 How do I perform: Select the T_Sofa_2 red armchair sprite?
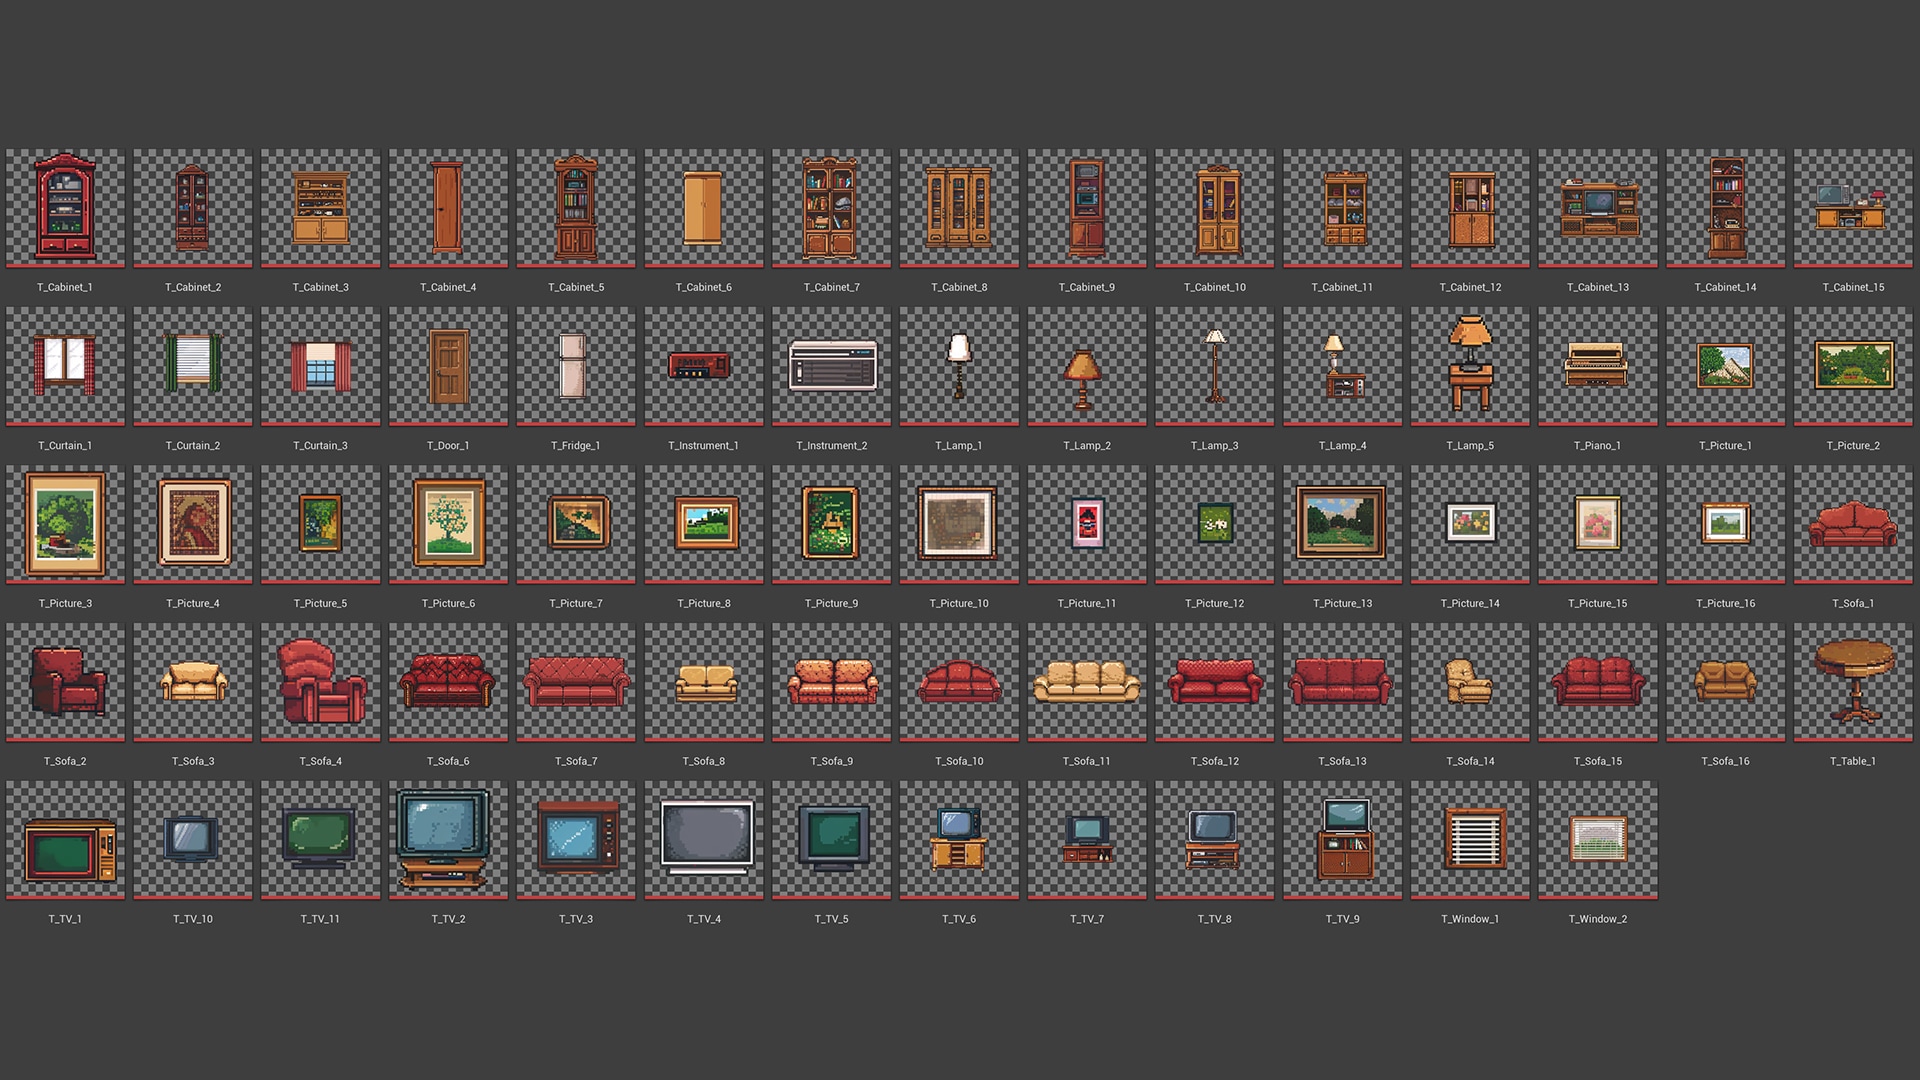65,681
